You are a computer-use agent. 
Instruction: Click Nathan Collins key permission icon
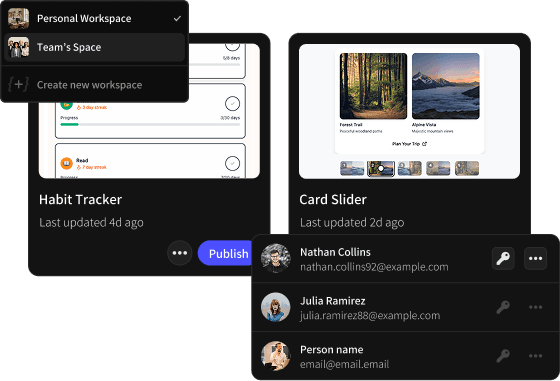coord(503,258)
